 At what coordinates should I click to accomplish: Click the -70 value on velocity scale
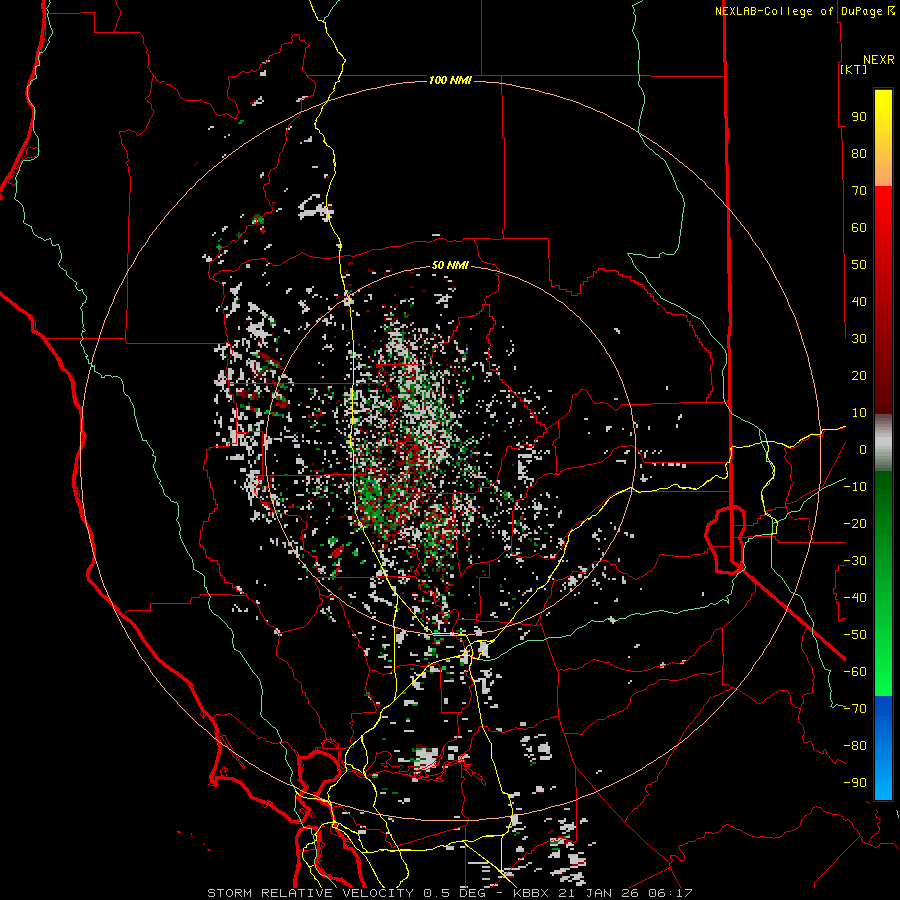point(855,709)
